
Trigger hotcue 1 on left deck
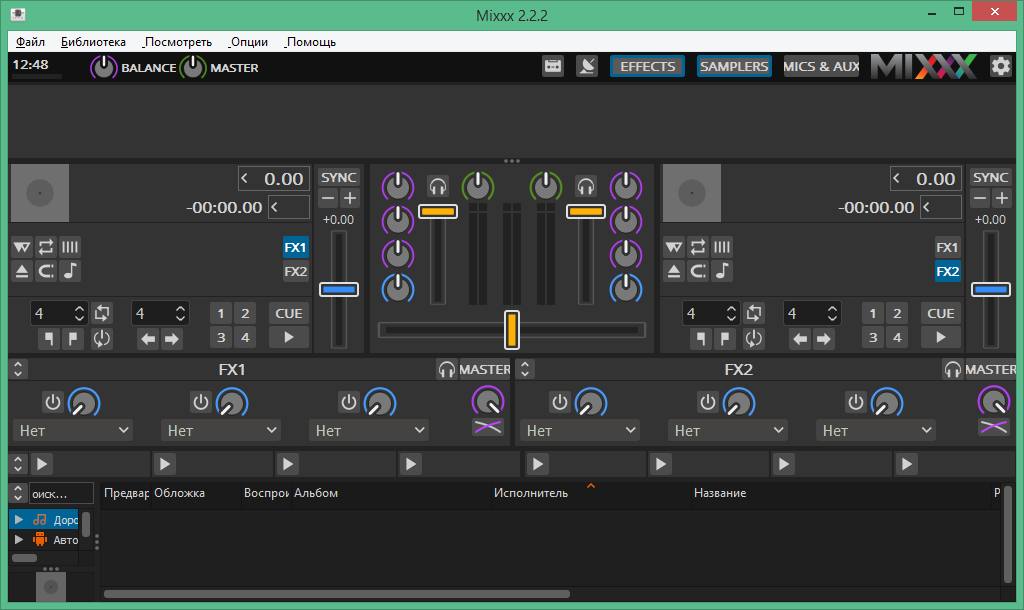[x=221, y=313]
